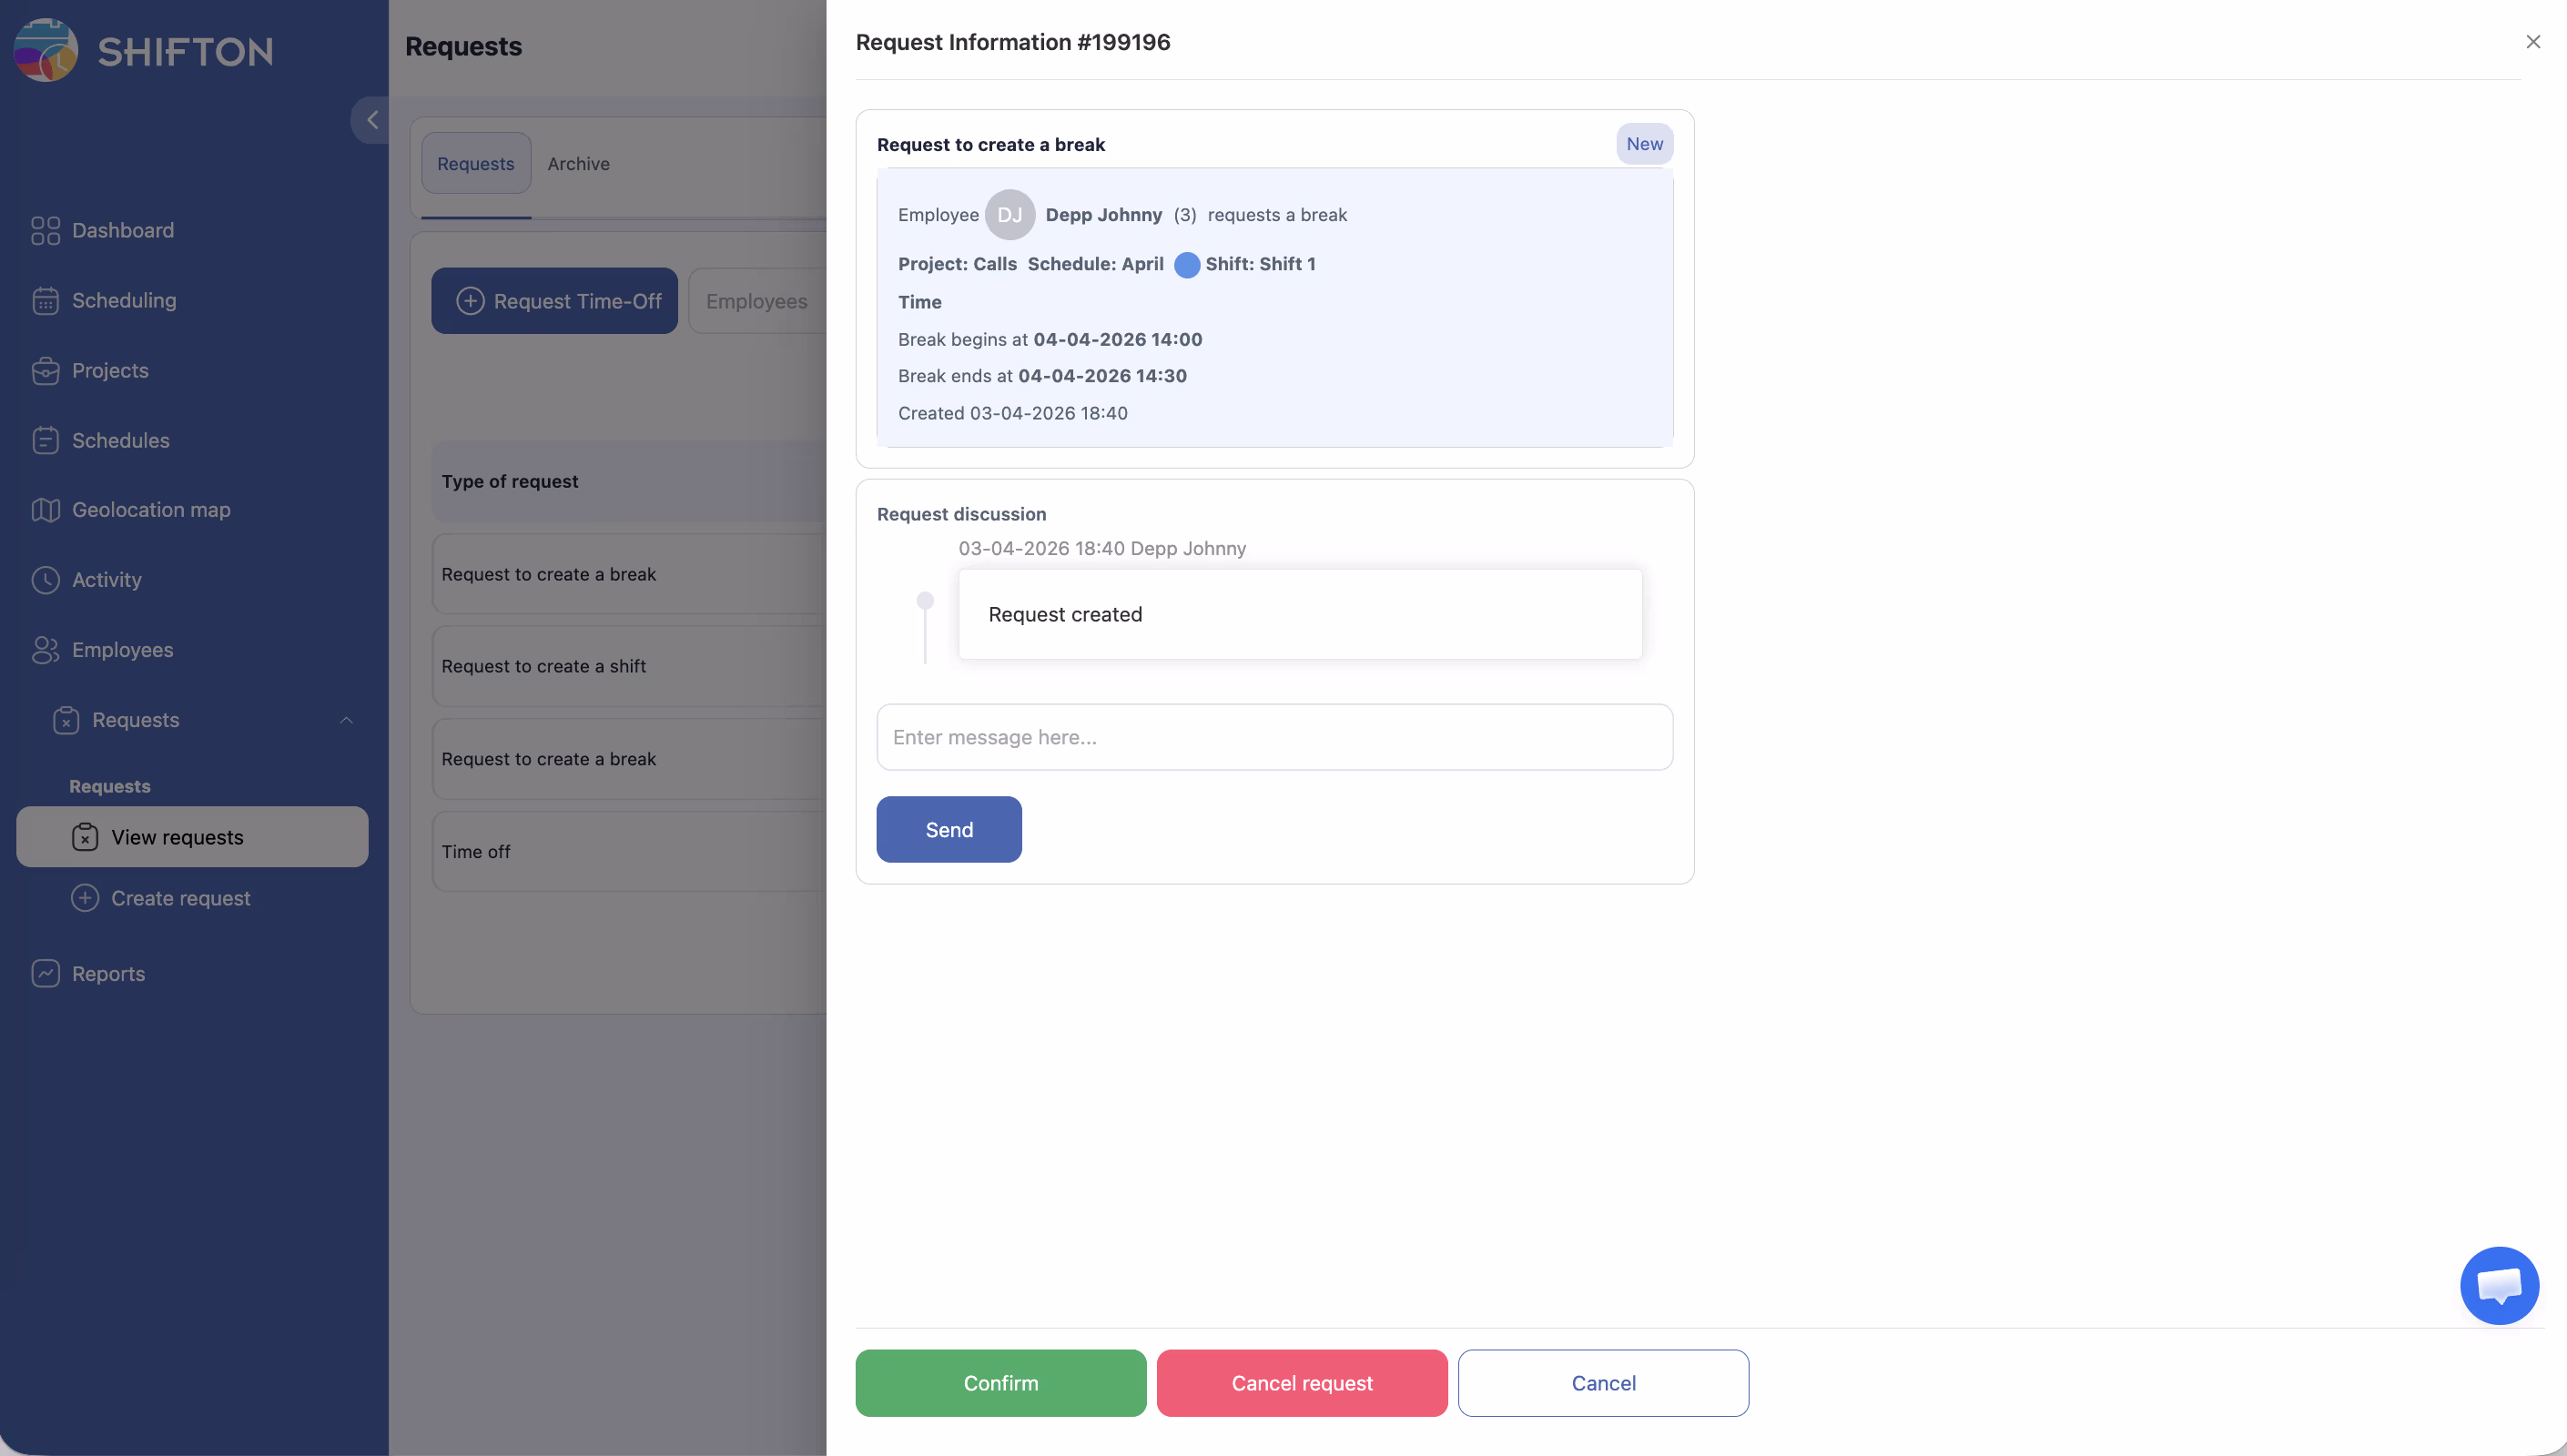Viewport: 2567px width, 1456px height.
Task: Send the discussion message
Action: pos(948,829)
